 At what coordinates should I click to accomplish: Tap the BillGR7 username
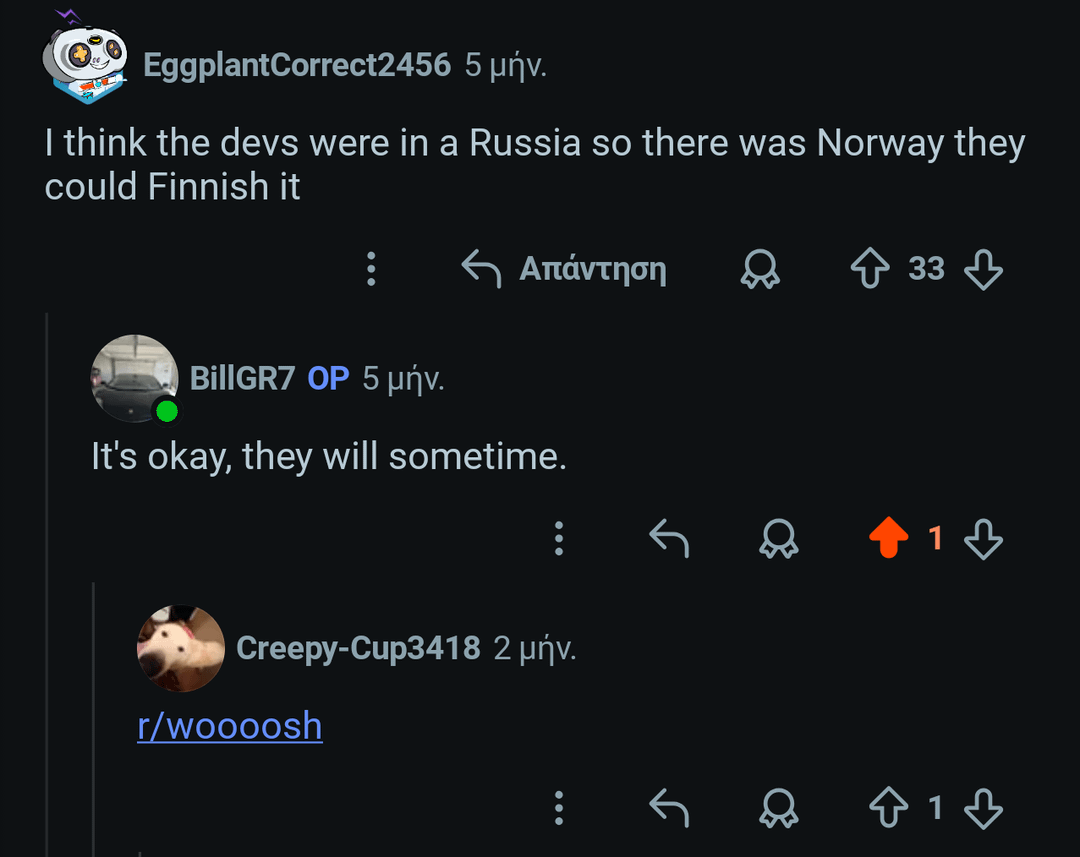[242, 378]
